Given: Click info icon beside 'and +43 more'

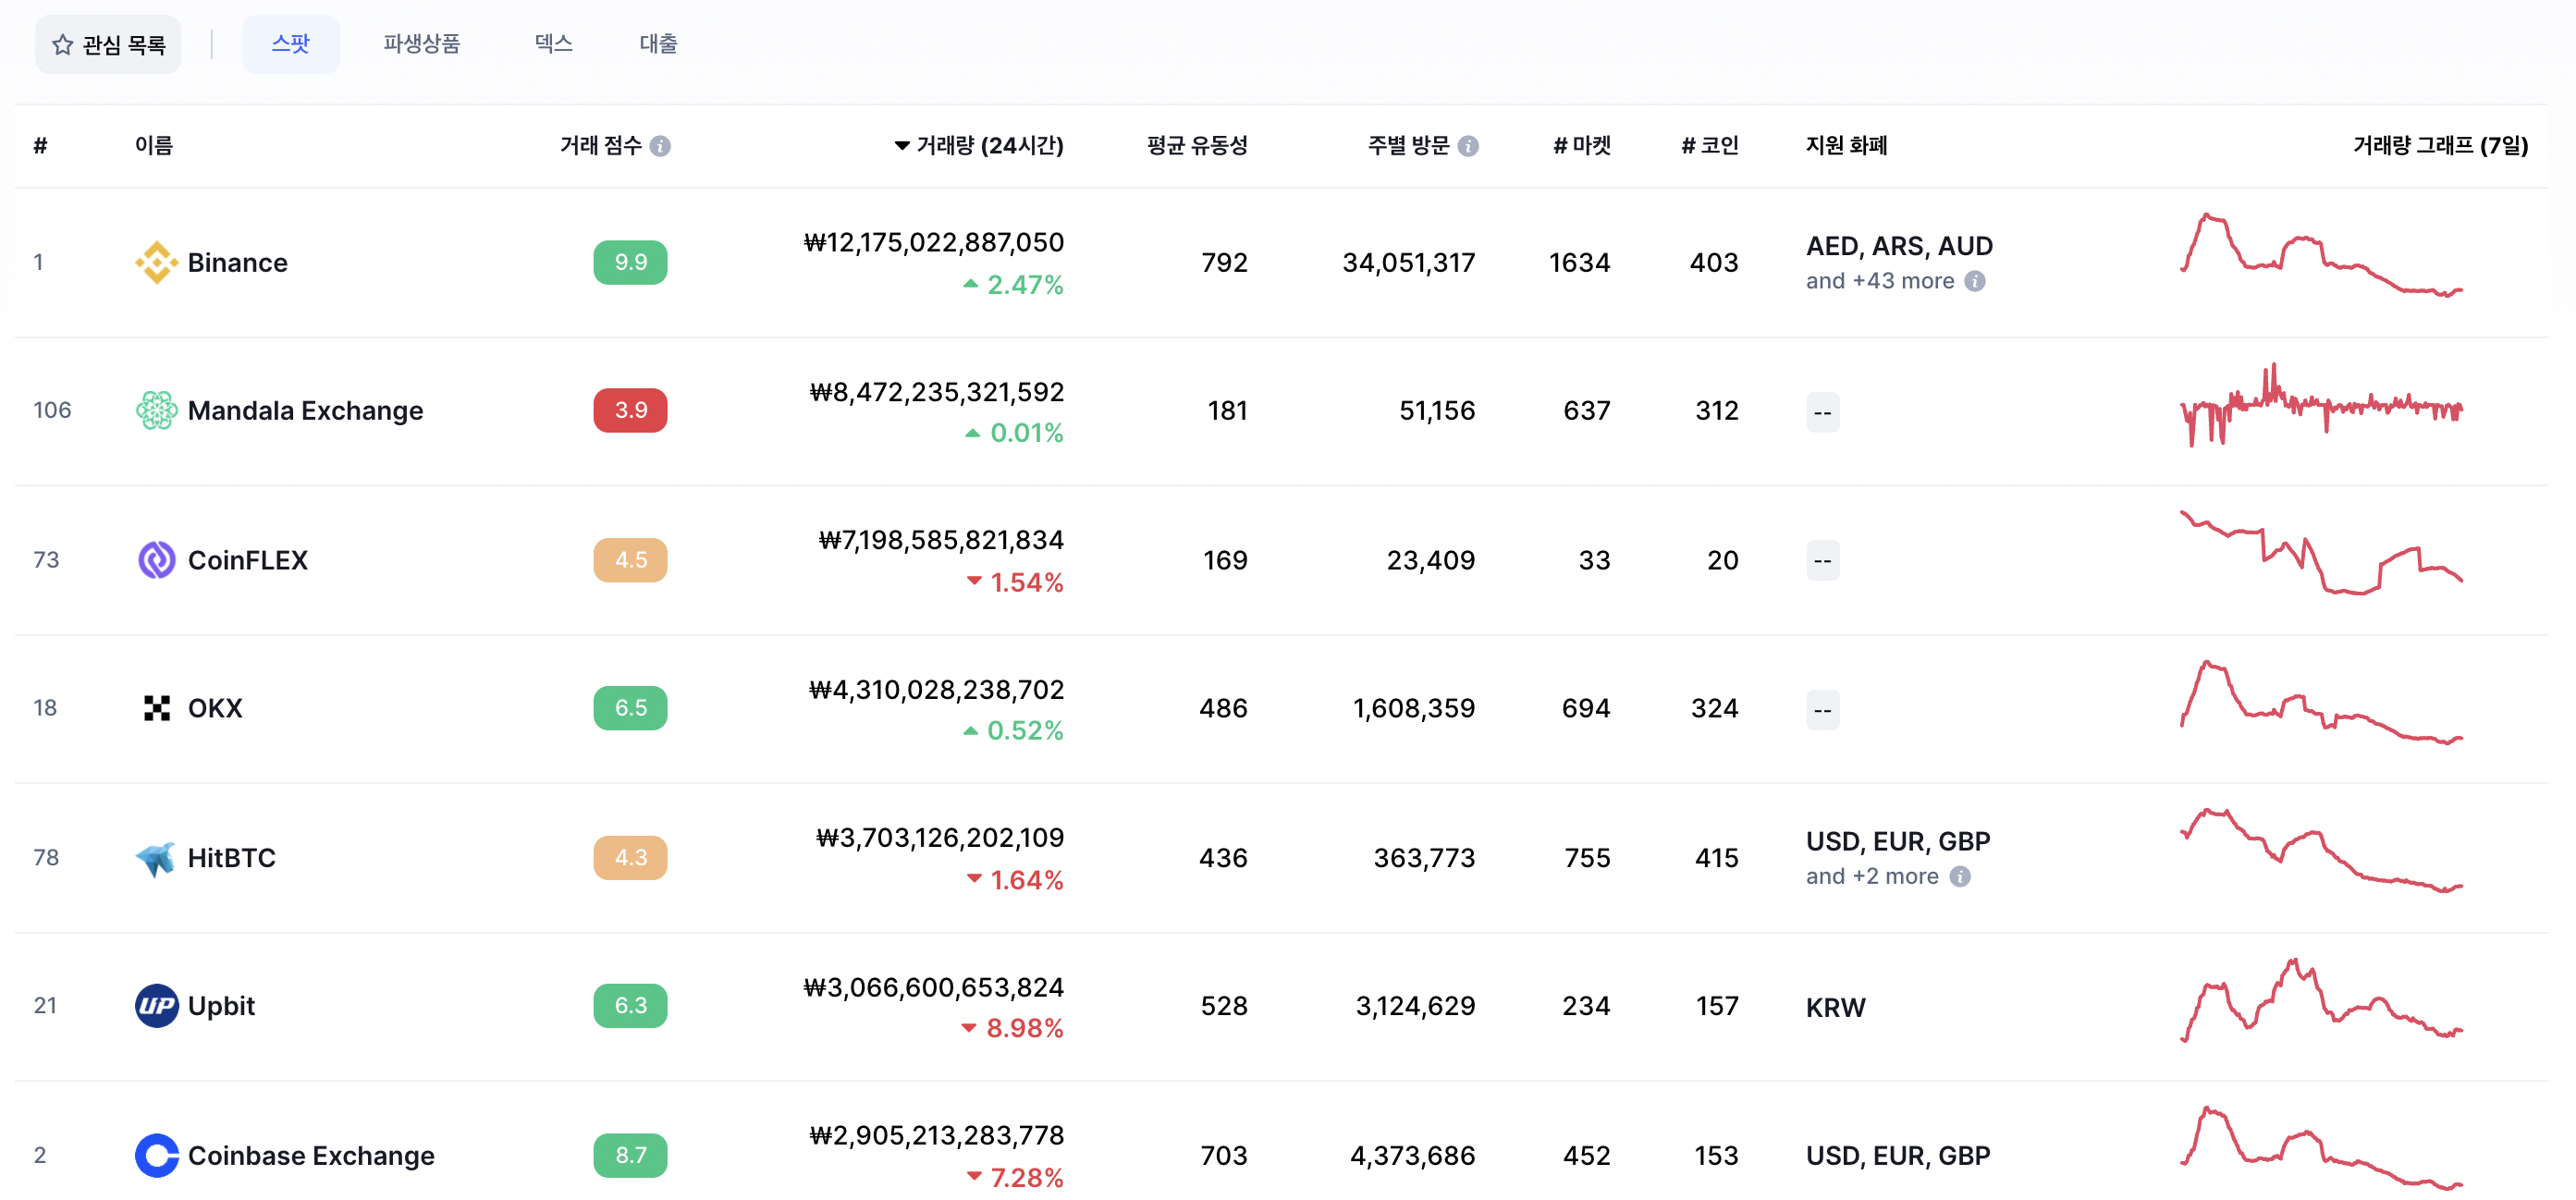Looking at the screenshot, I should [x=1975, y=281].
